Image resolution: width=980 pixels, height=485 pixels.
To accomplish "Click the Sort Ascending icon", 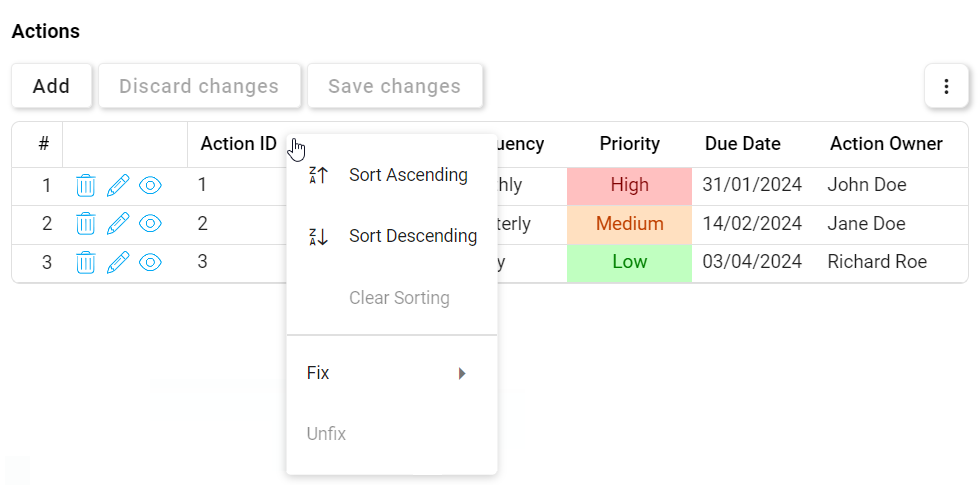I will click(318, 176).
